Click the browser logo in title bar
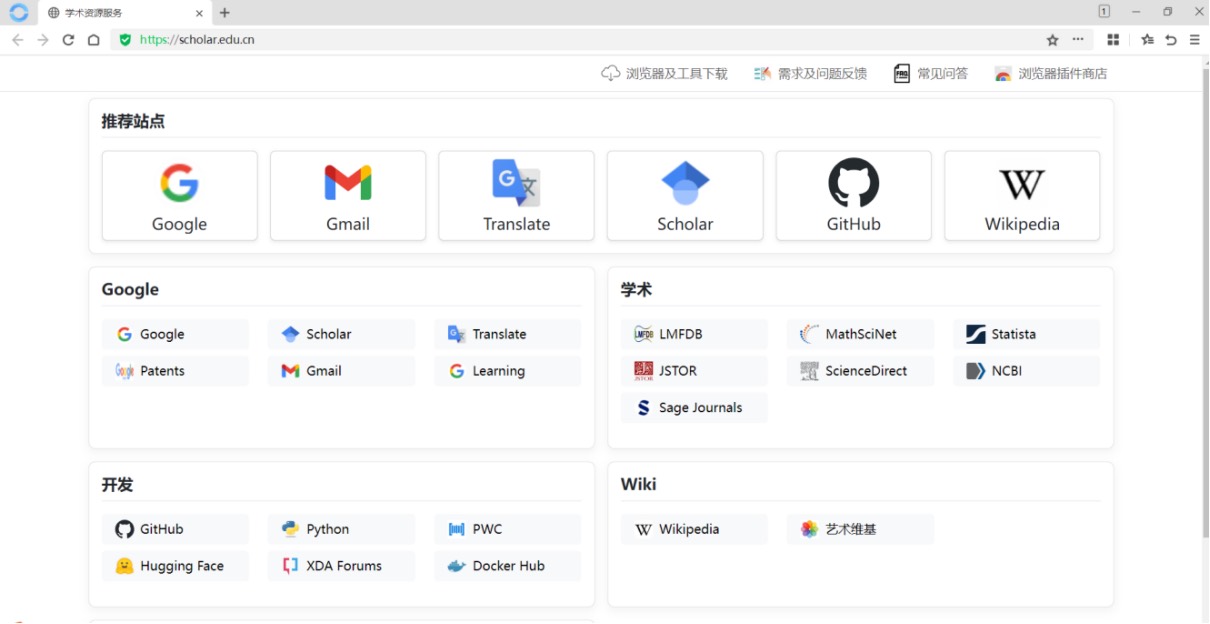 [18, 13]
